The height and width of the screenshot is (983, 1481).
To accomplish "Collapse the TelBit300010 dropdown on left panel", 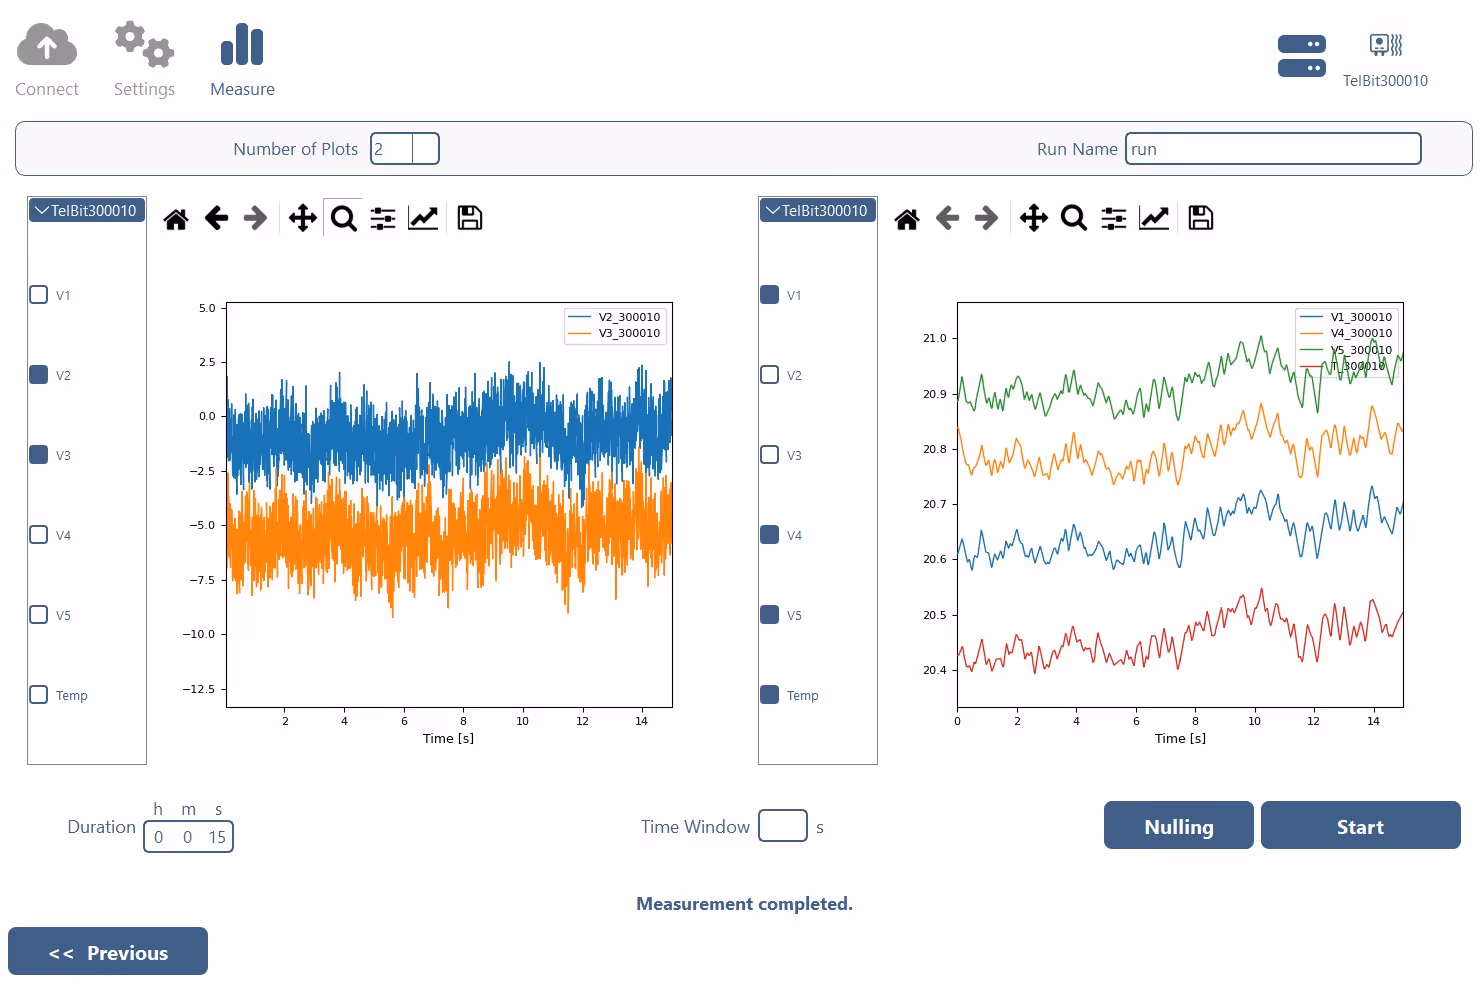I will coord(86,209).
